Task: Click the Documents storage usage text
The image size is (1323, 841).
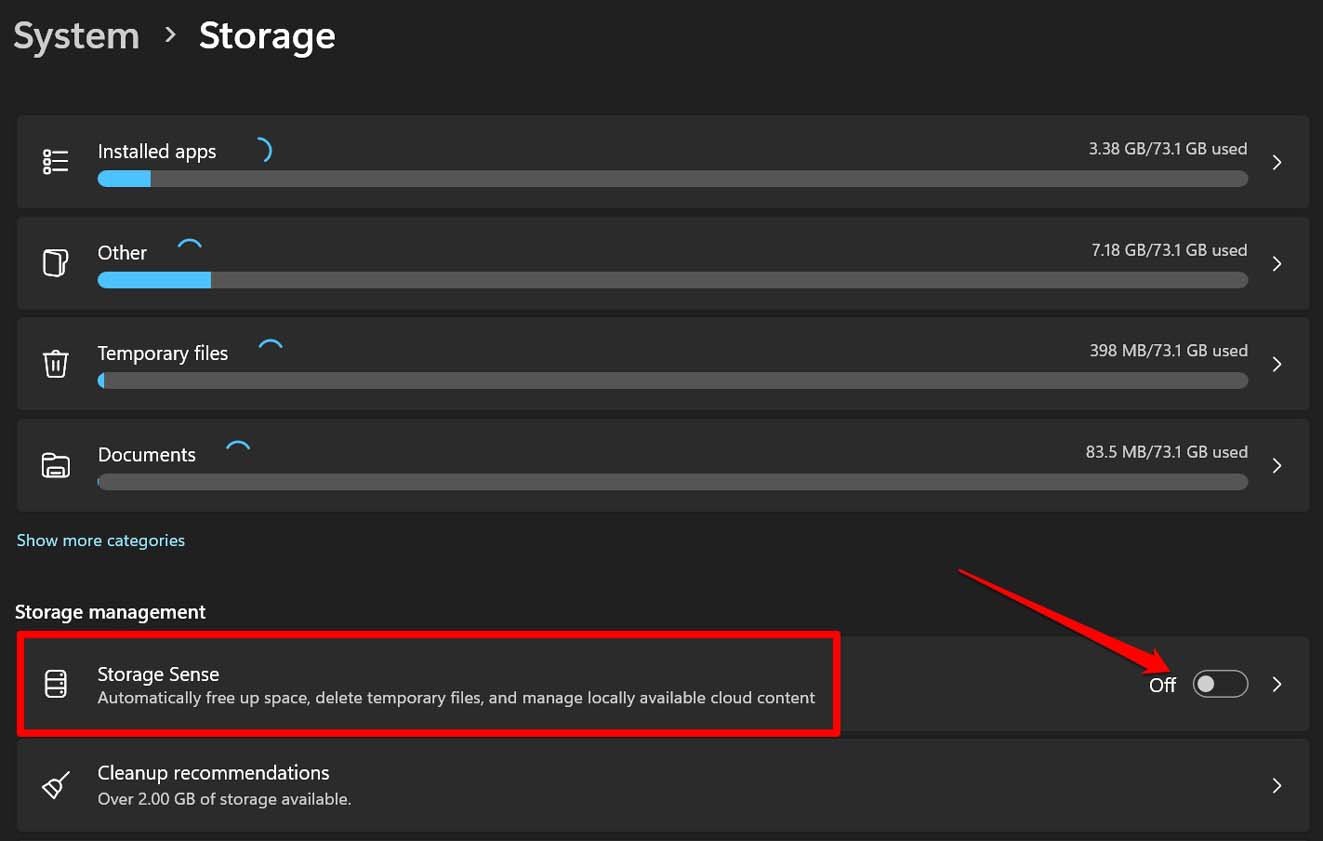Action: point(1168,452)
